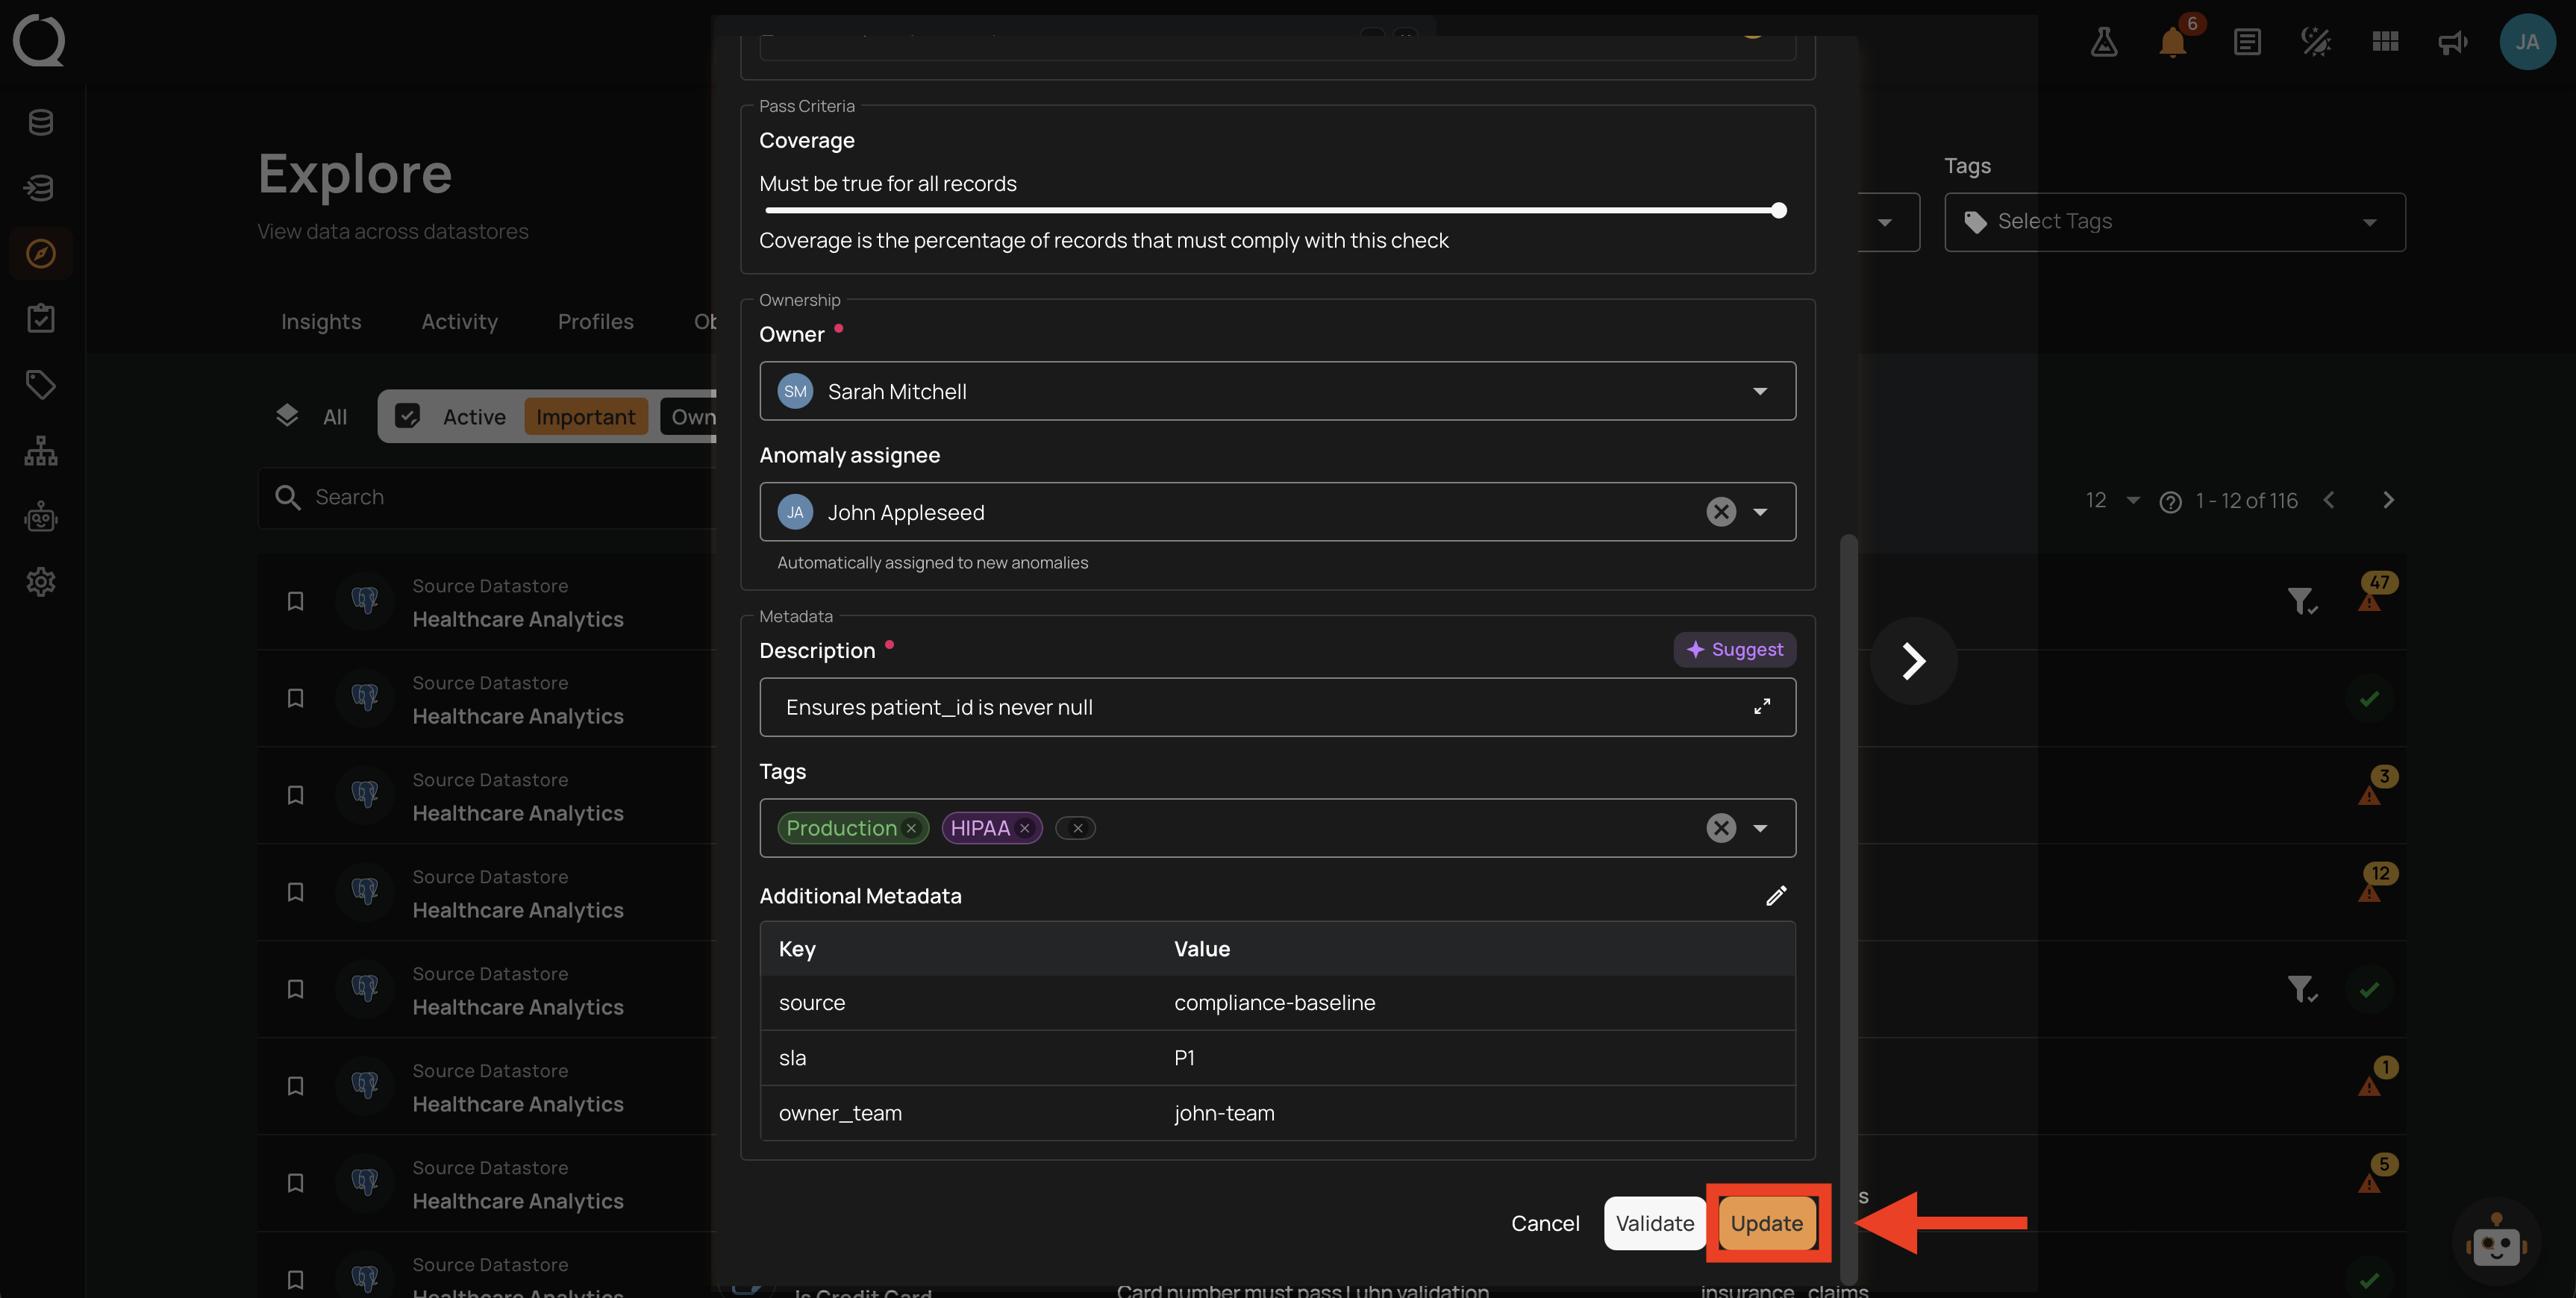This screenshot has height=1298, width=2576.
Task: Go to the previous results page
Action: click(2329, 501)
